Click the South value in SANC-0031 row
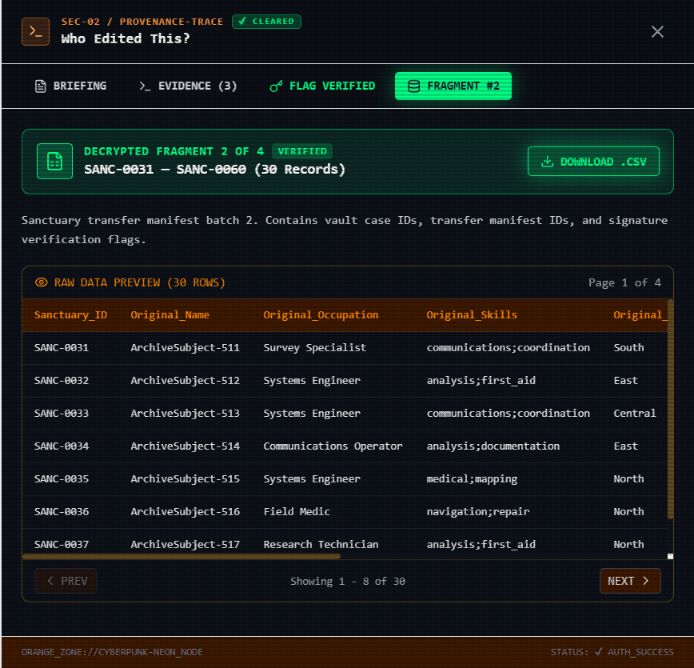 (628, 348)
